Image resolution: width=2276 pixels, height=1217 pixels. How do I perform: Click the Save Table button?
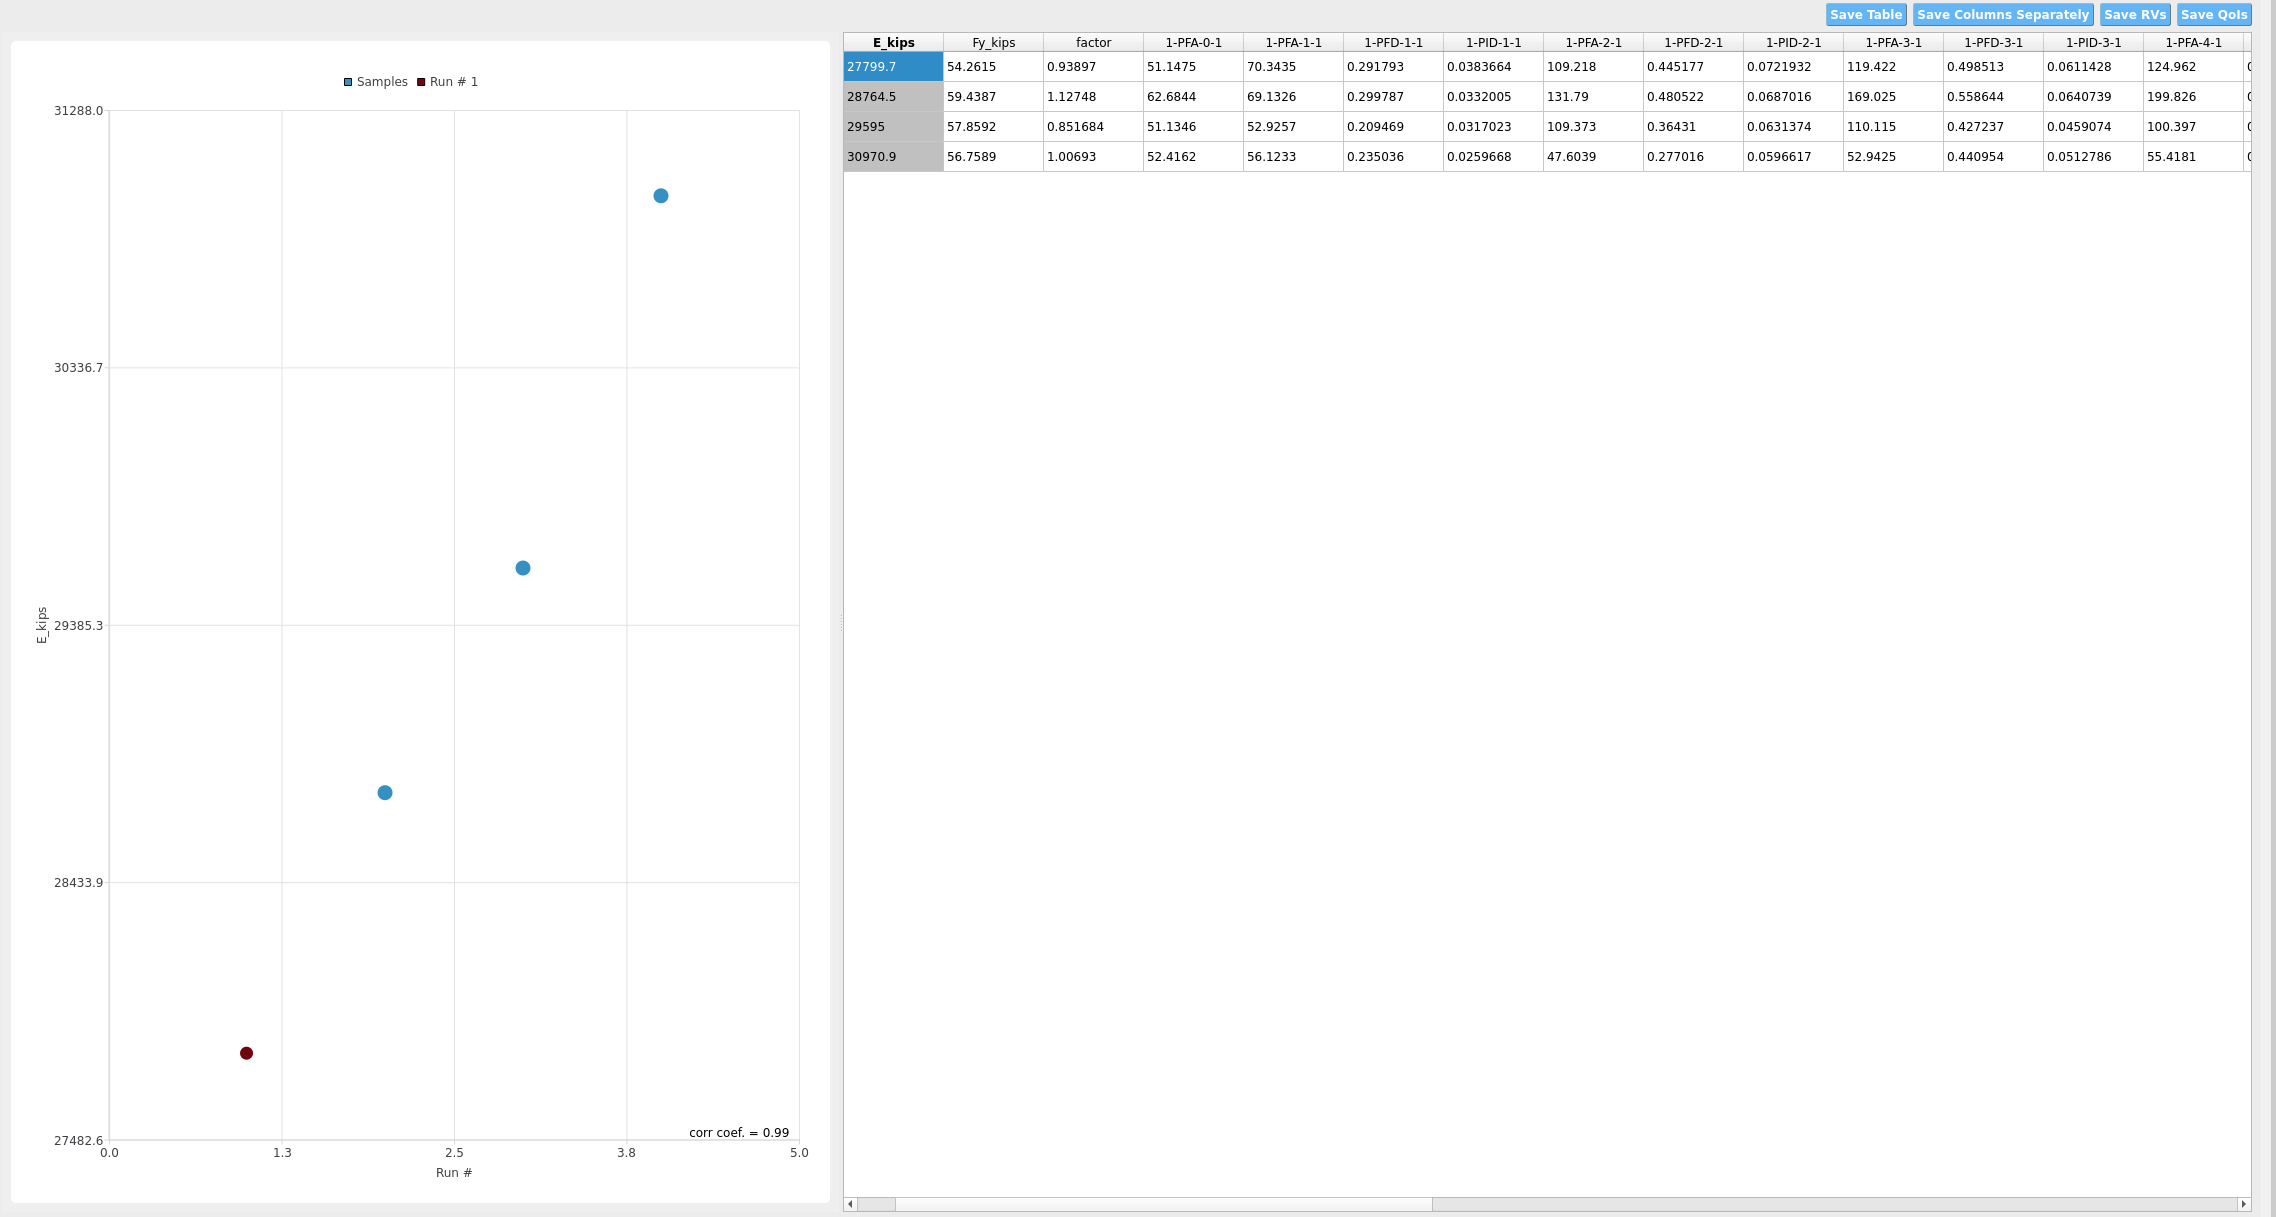[1865, 15]
